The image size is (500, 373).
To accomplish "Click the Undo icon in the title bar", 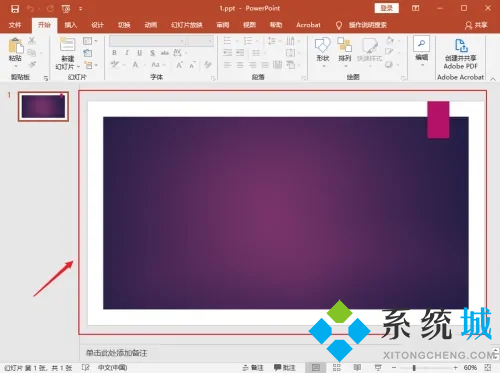I will coord(30,8).
